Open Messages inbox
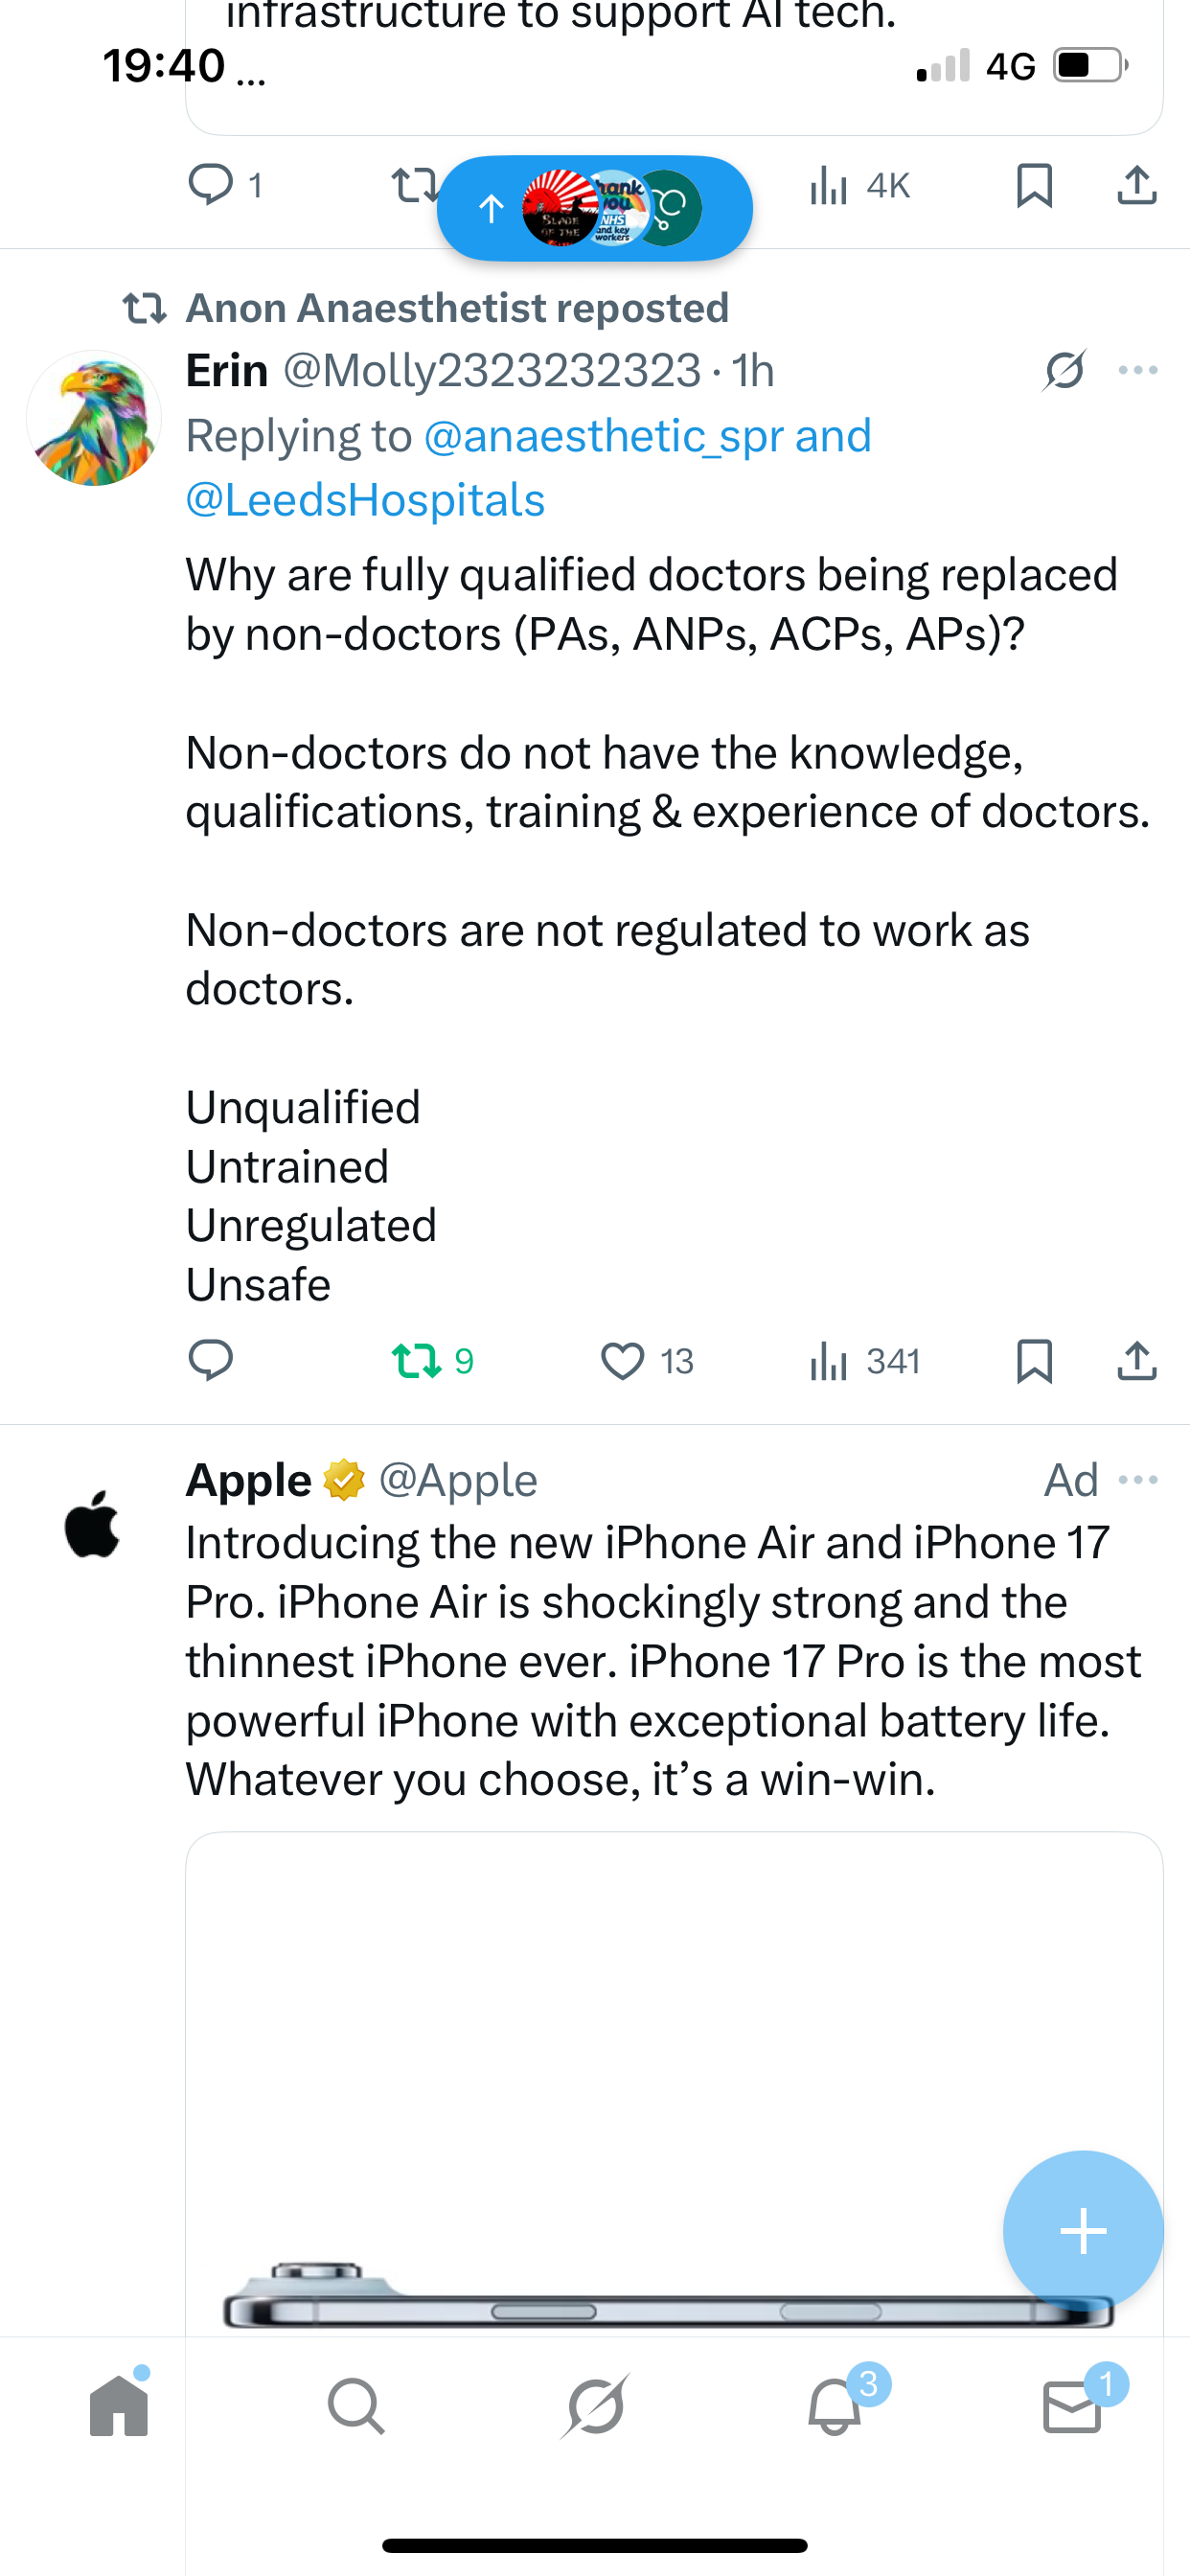The width and height of the screenshot is (1190, 2576). (1072, 2405)
